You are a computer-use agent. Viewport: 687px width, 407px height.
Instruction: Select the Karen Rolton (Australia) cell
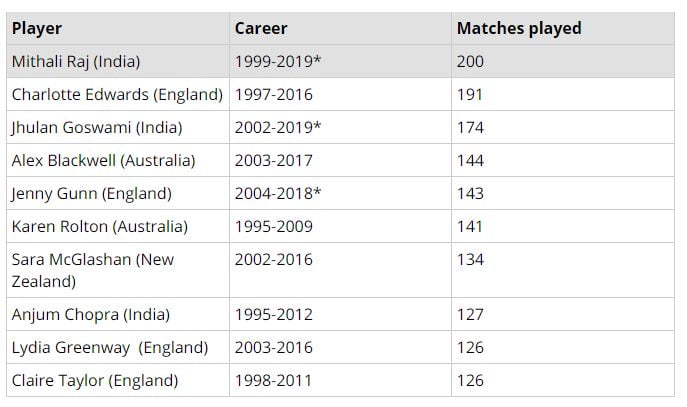[99, 226]
